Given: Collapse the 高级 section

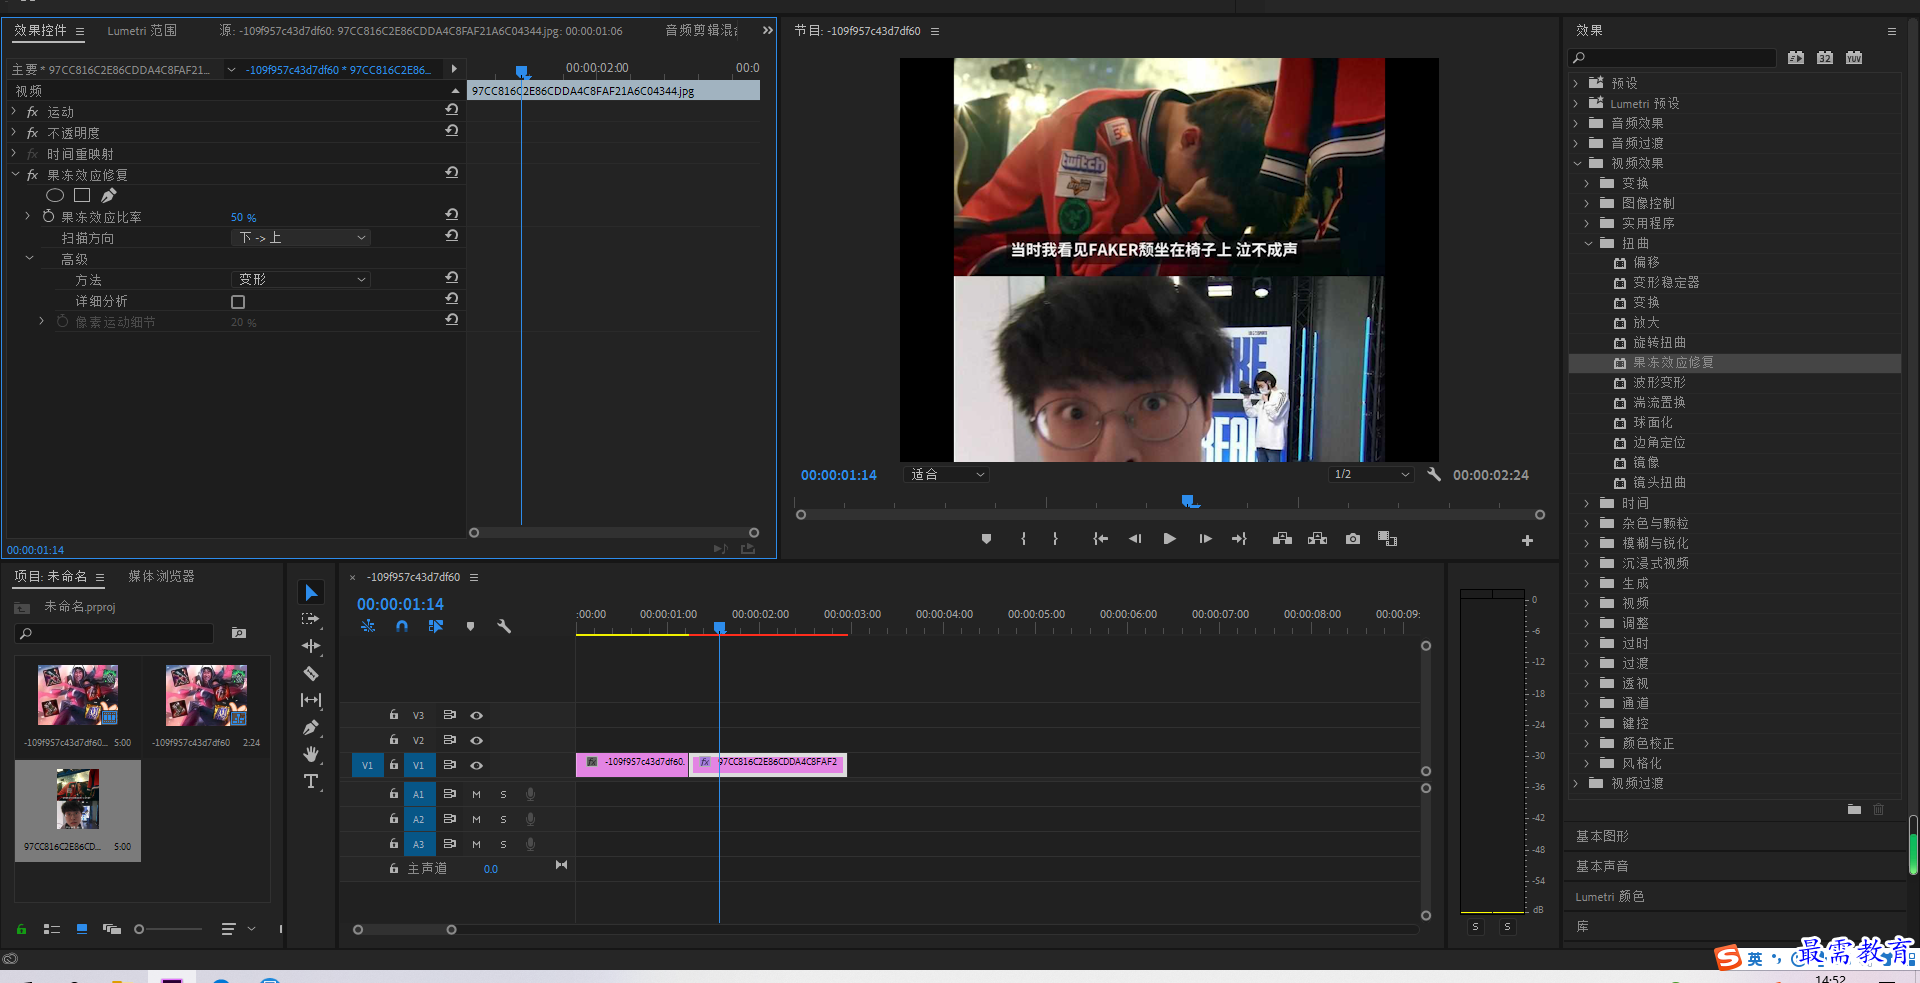Looking at the screenshot, I should click(x=29, y=258).
